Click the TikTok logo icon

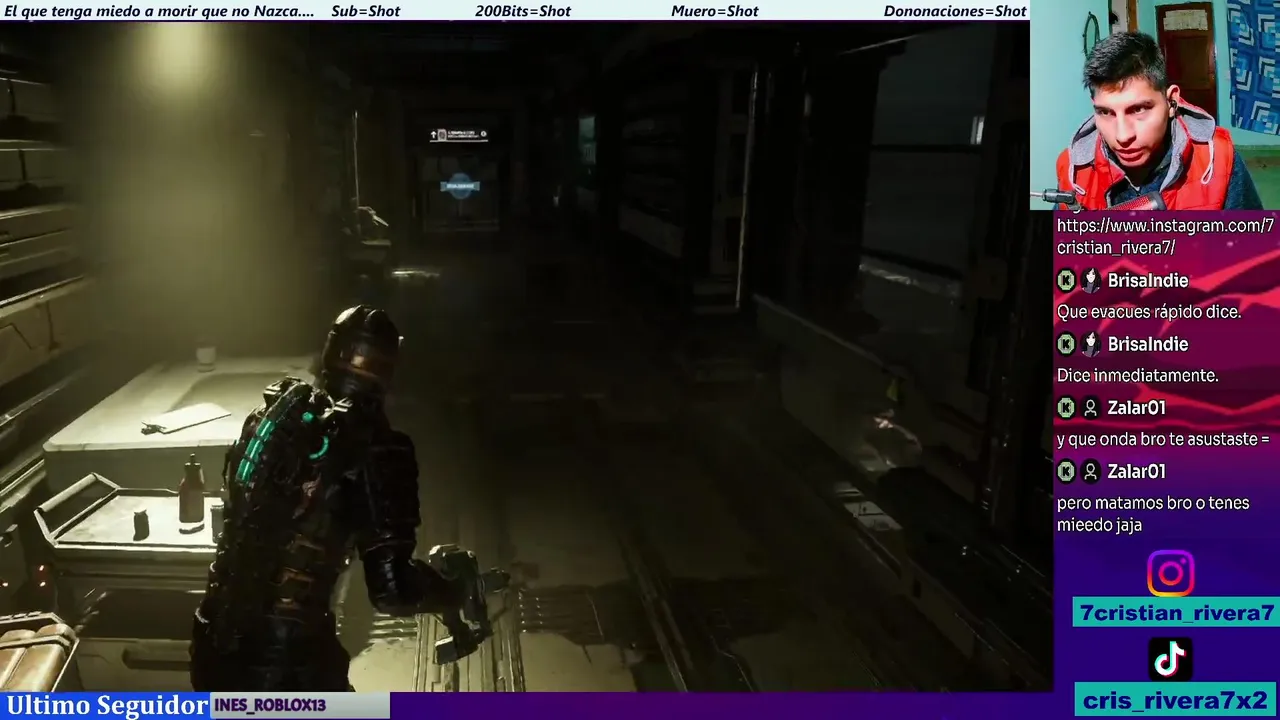click(1170, 659)
